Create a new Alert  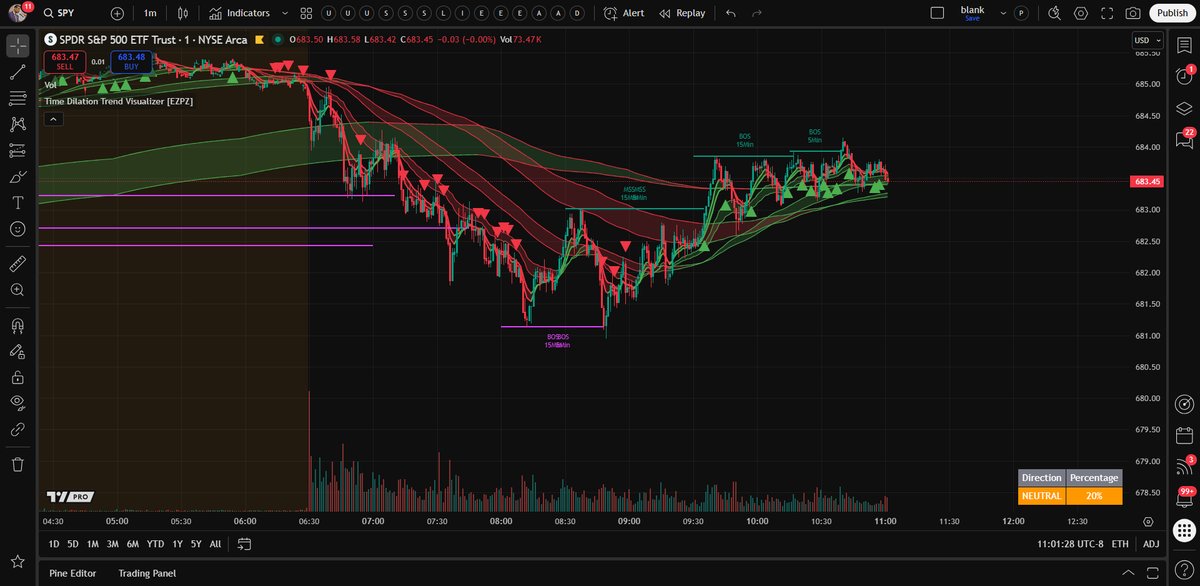pos(624,13)
